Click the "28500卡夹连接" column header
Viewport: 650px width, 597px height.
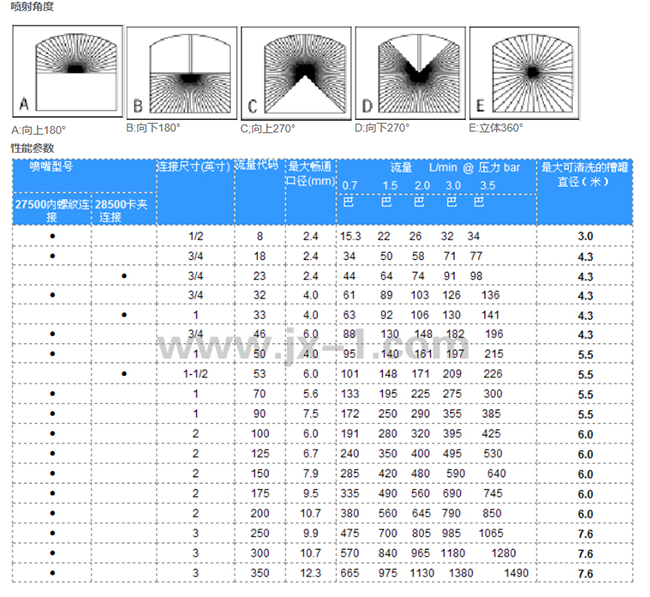(x=123, y=210)
